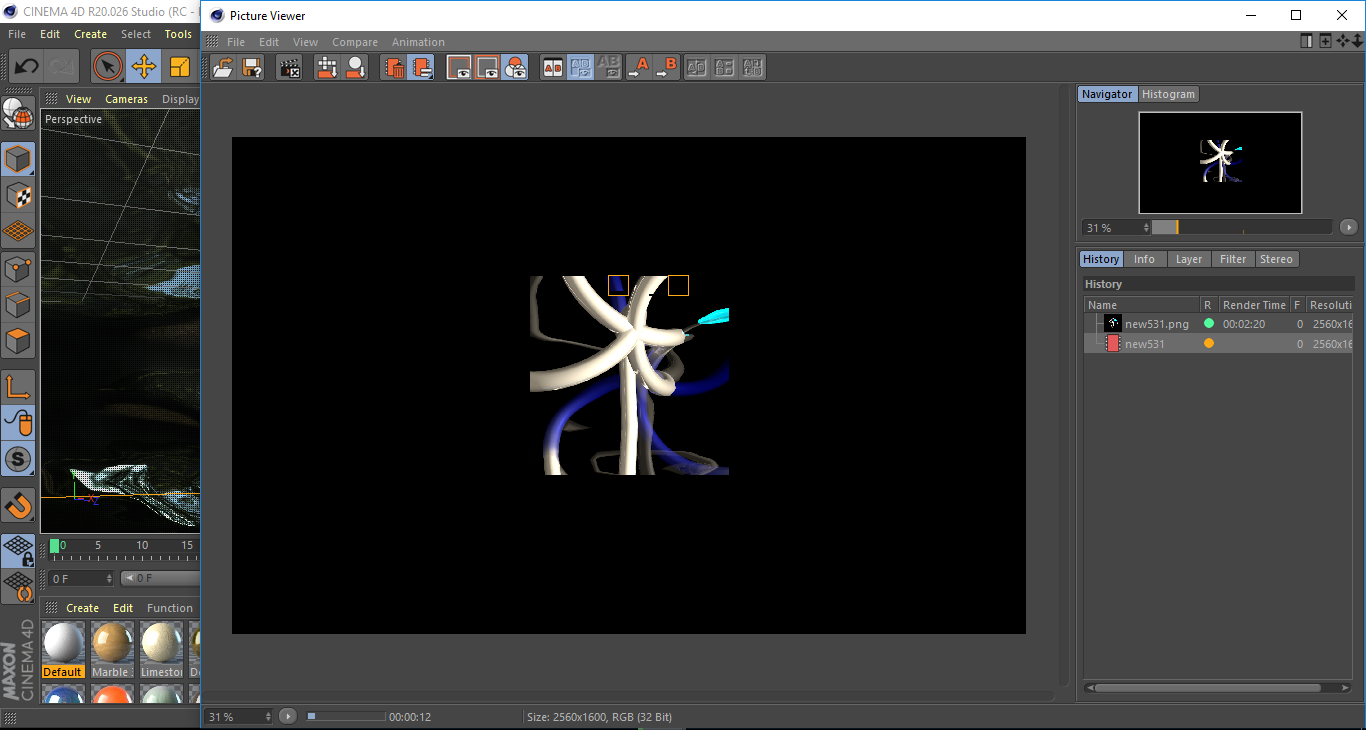Open the Navigator zoom presets arrow button

click(1348, 228)
